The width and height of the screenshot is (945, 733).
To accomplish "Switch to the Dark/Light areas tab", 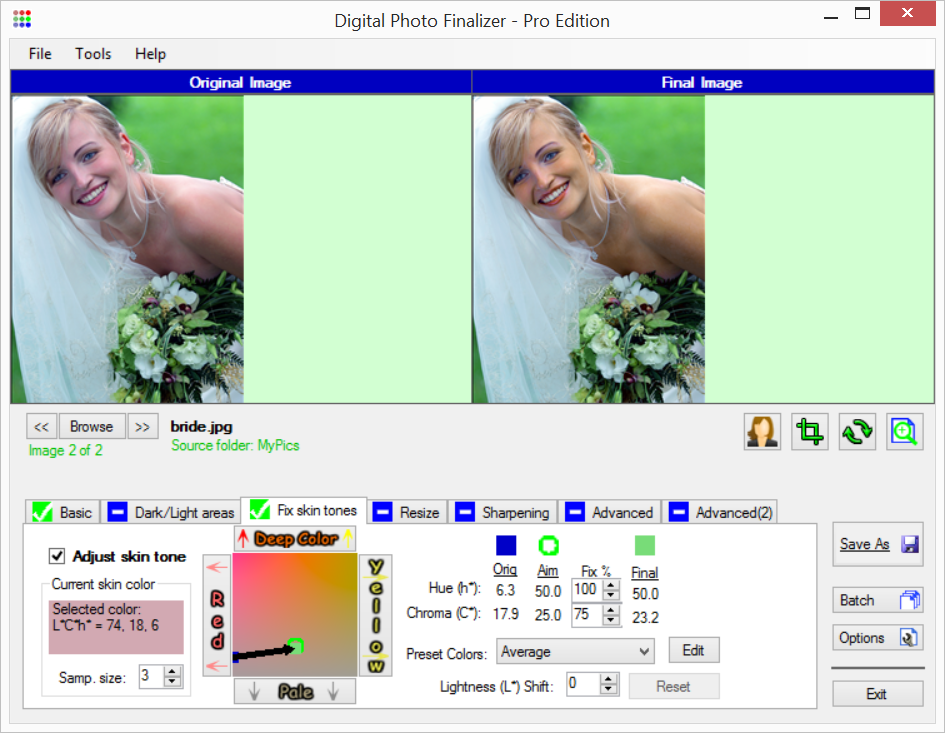I will coord(172,512).
